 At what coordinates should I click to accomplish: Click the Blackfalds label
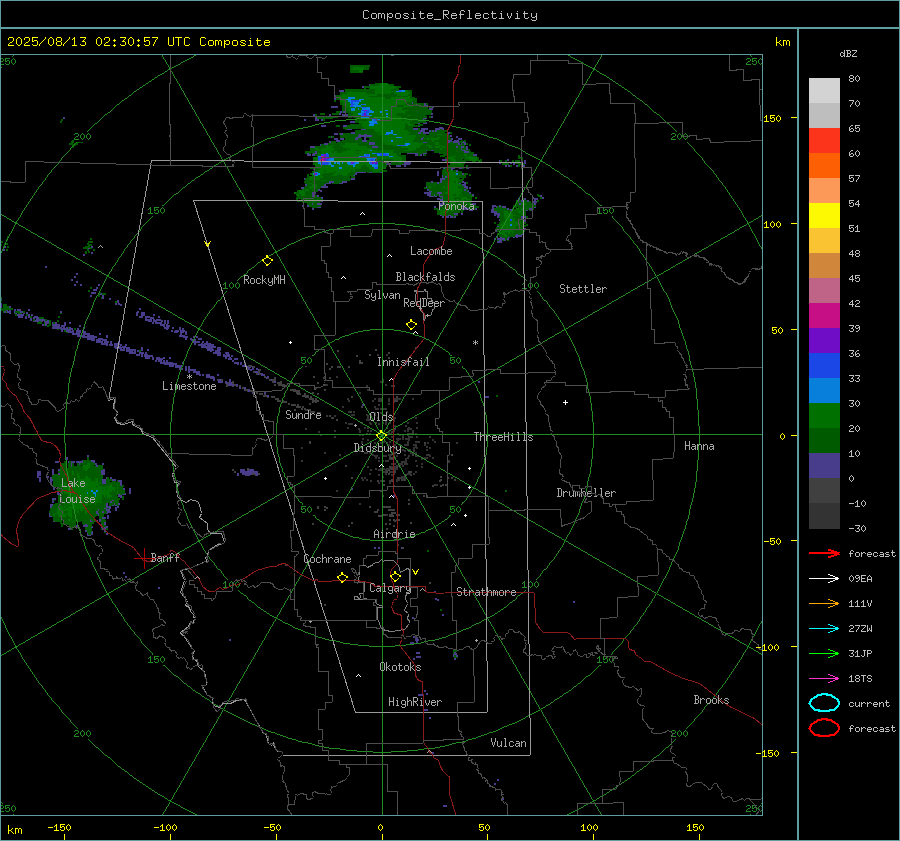click(425, 277)
